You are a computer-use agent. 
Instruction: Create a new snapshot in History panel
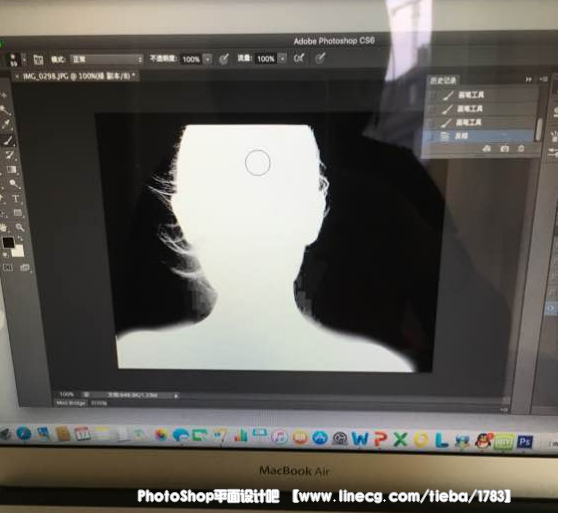[504, 148]
